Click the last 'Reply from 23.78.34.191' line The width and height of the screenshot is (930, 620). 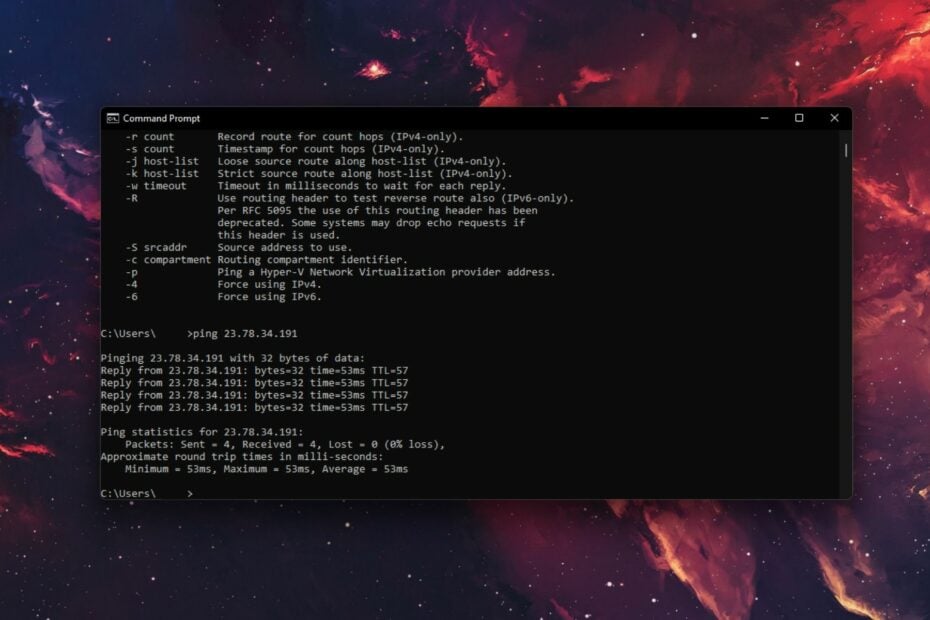coord(254,408)
